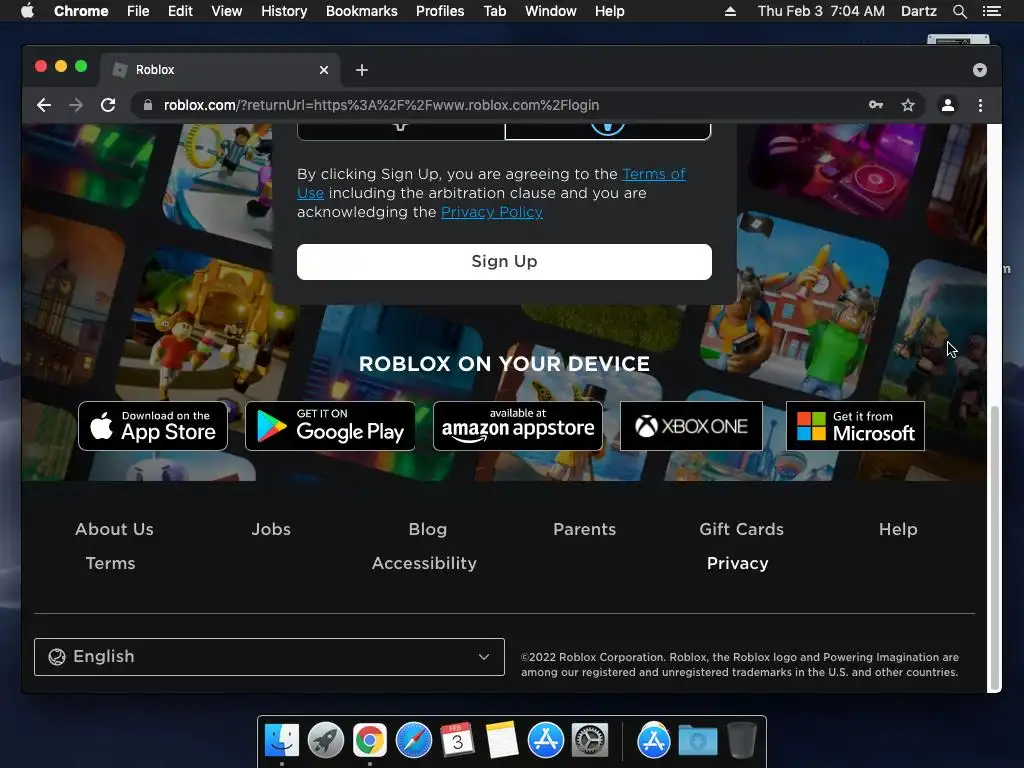
Task: Open the Downloads folder in Dock
Action: tap(697, 741)
